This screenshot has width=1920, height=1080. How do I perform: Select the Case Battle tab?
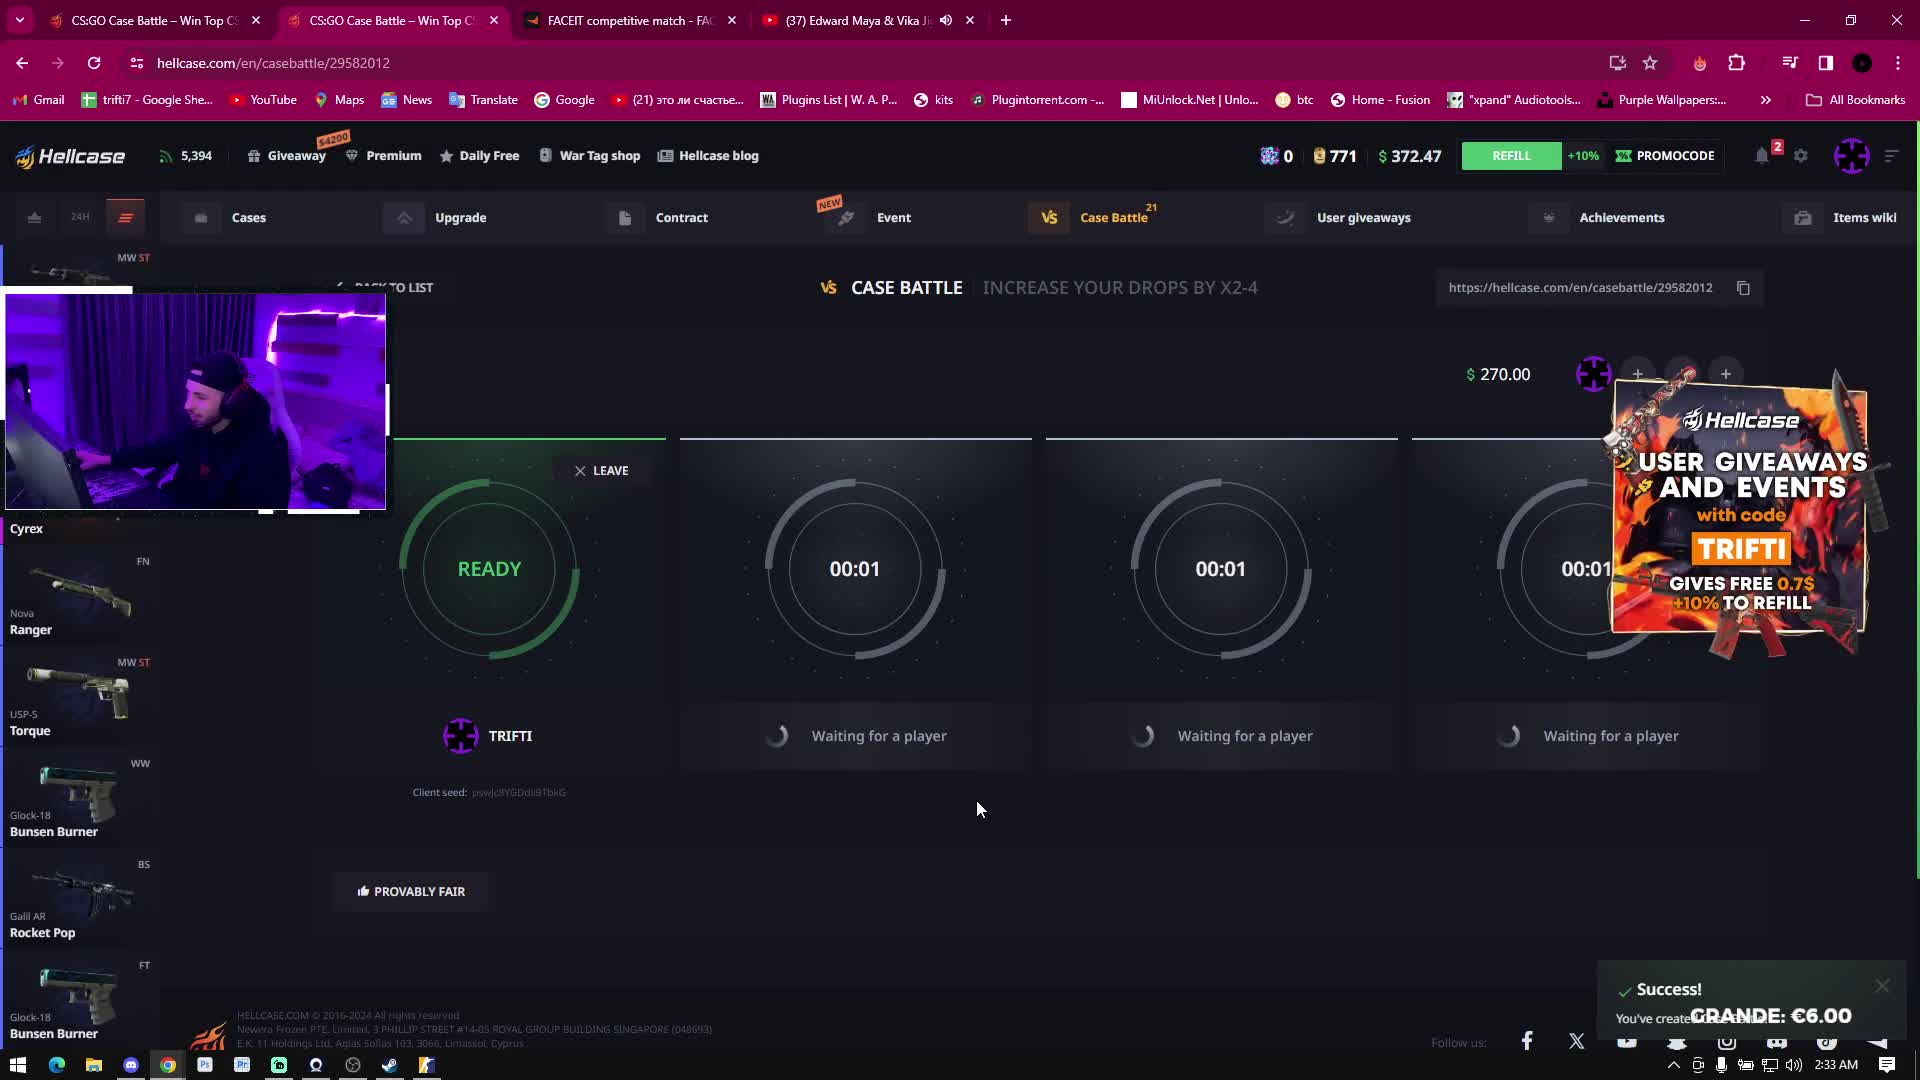tap(1092, 218)
